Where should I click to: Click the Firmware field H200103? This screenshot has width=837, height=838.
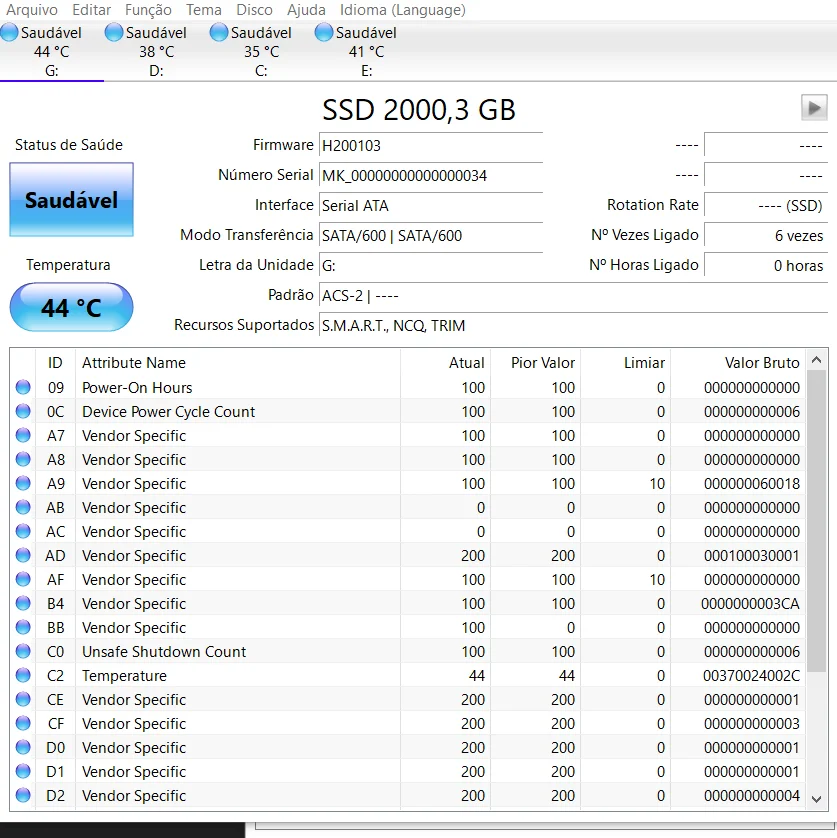[x=430, y=146]
